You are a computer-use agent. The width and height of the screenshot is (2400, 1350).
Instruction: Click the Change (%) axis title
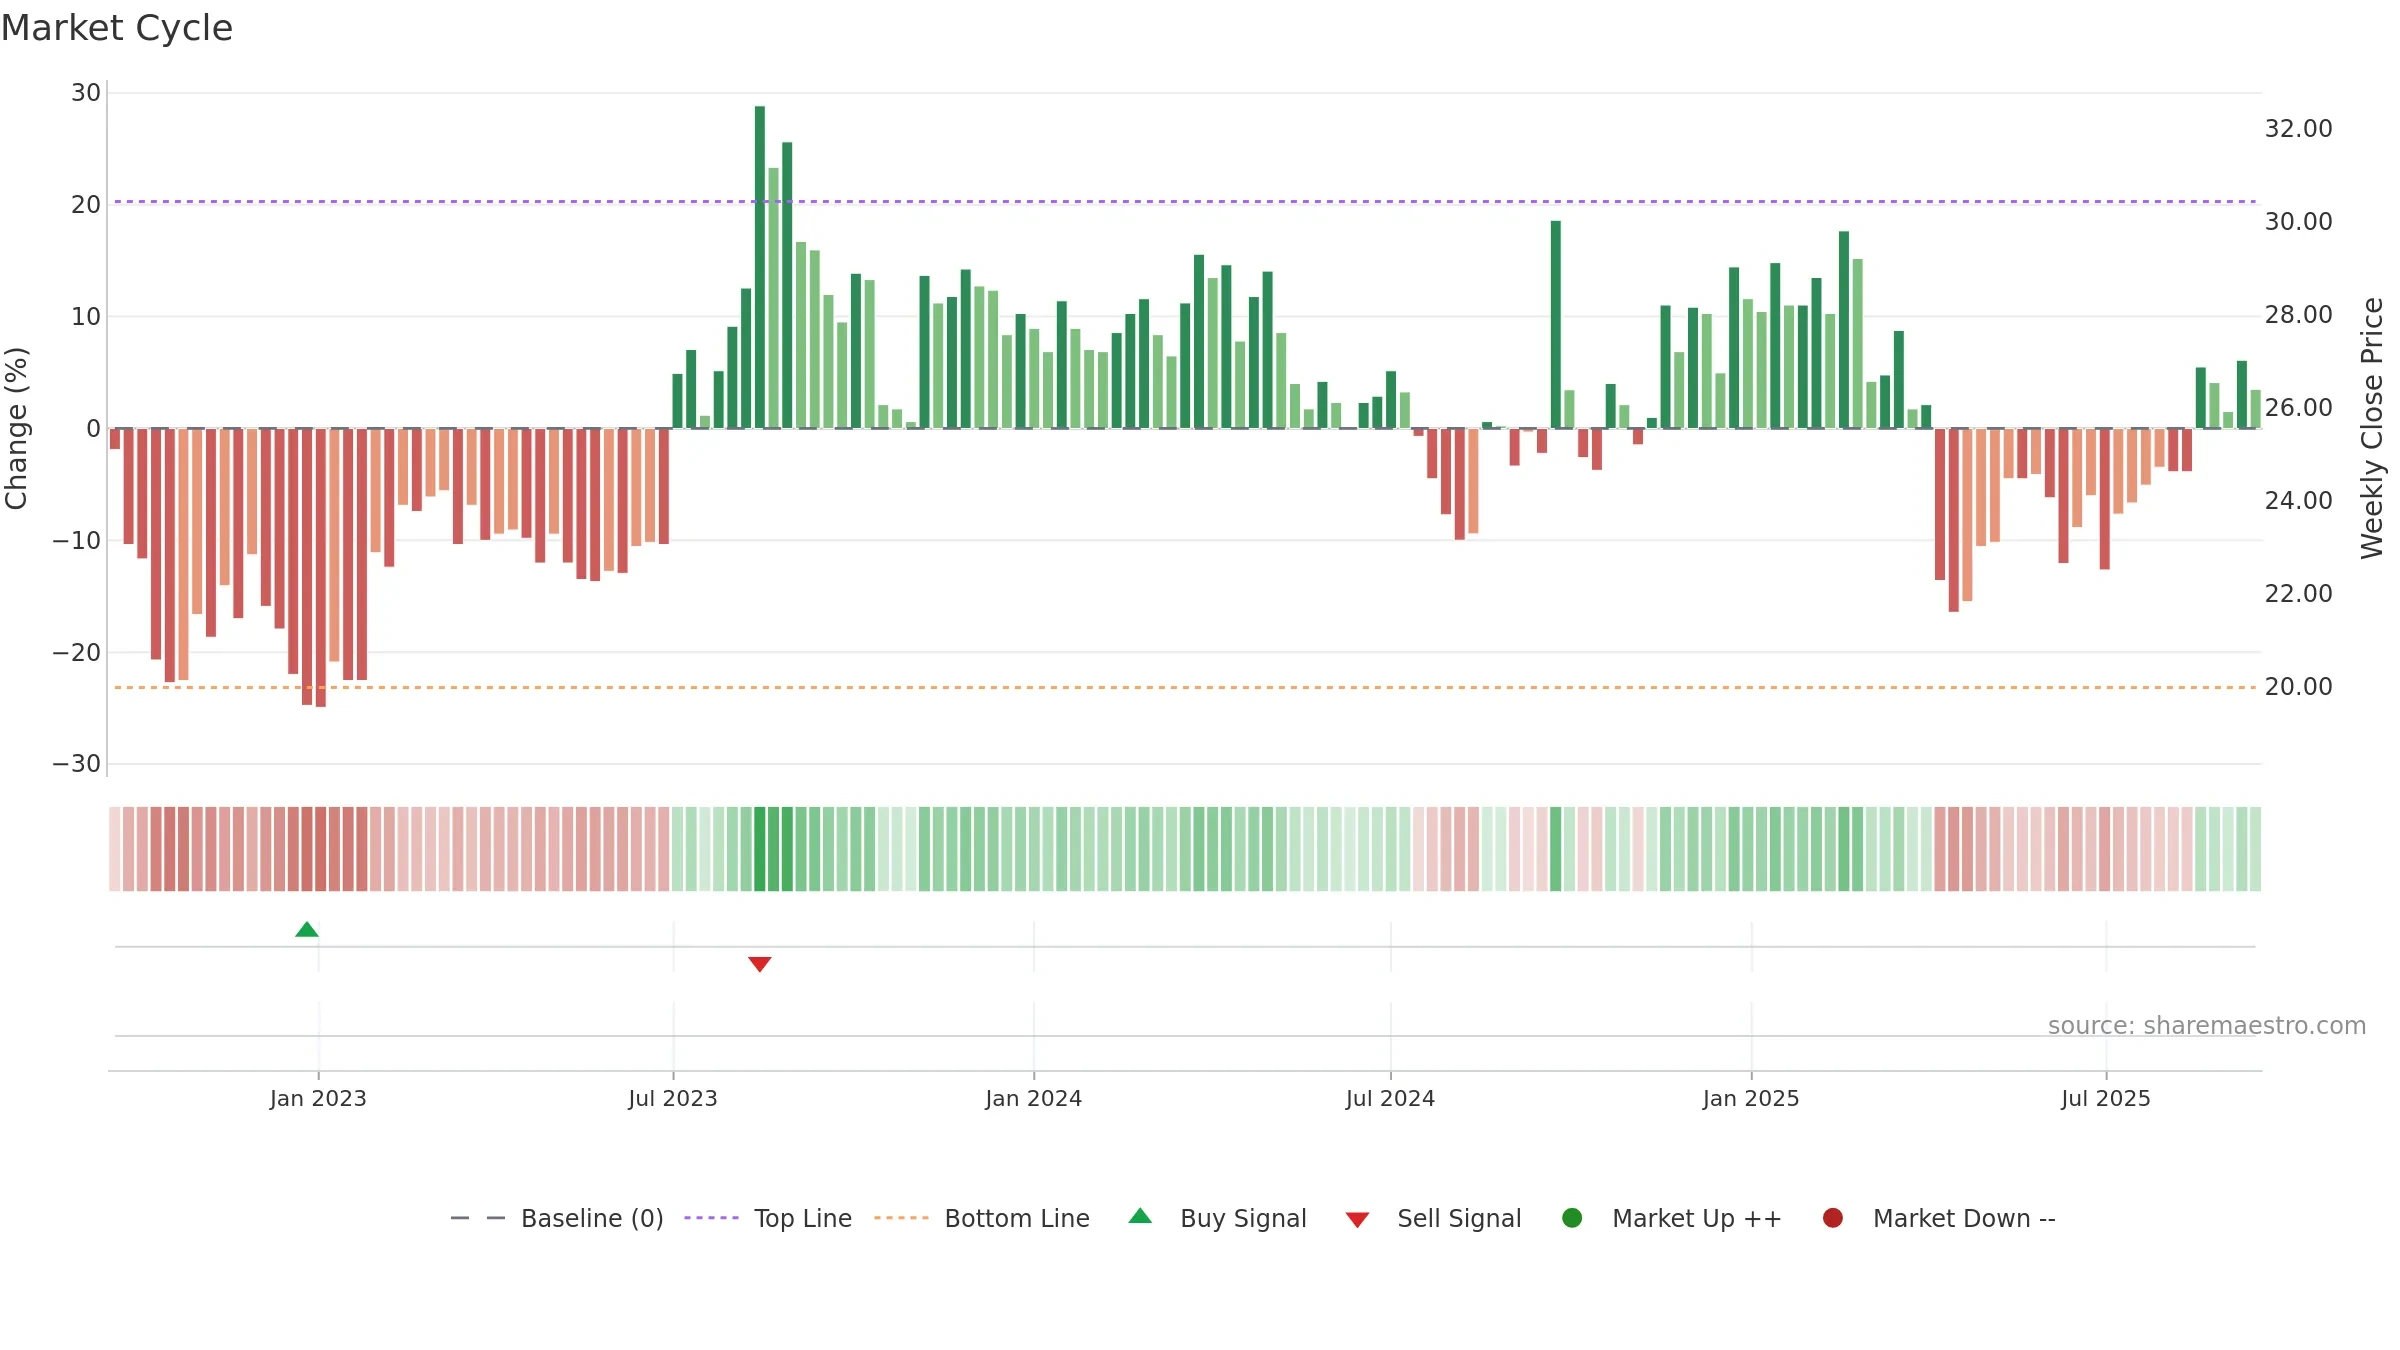click(16, 428)
